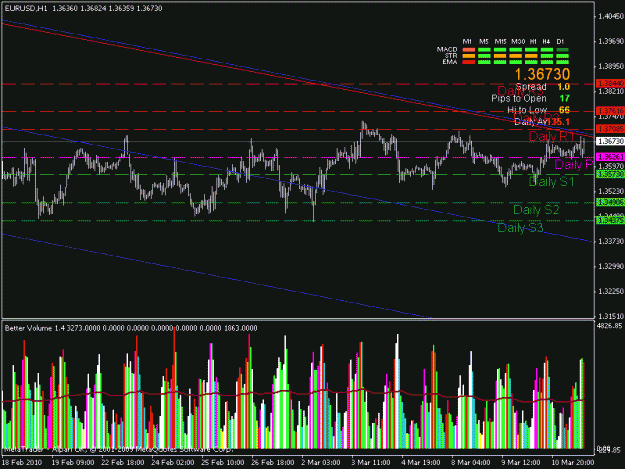Click the Hi to Low value 66
Screen dimensions: 625x469
tap(564, 110)
